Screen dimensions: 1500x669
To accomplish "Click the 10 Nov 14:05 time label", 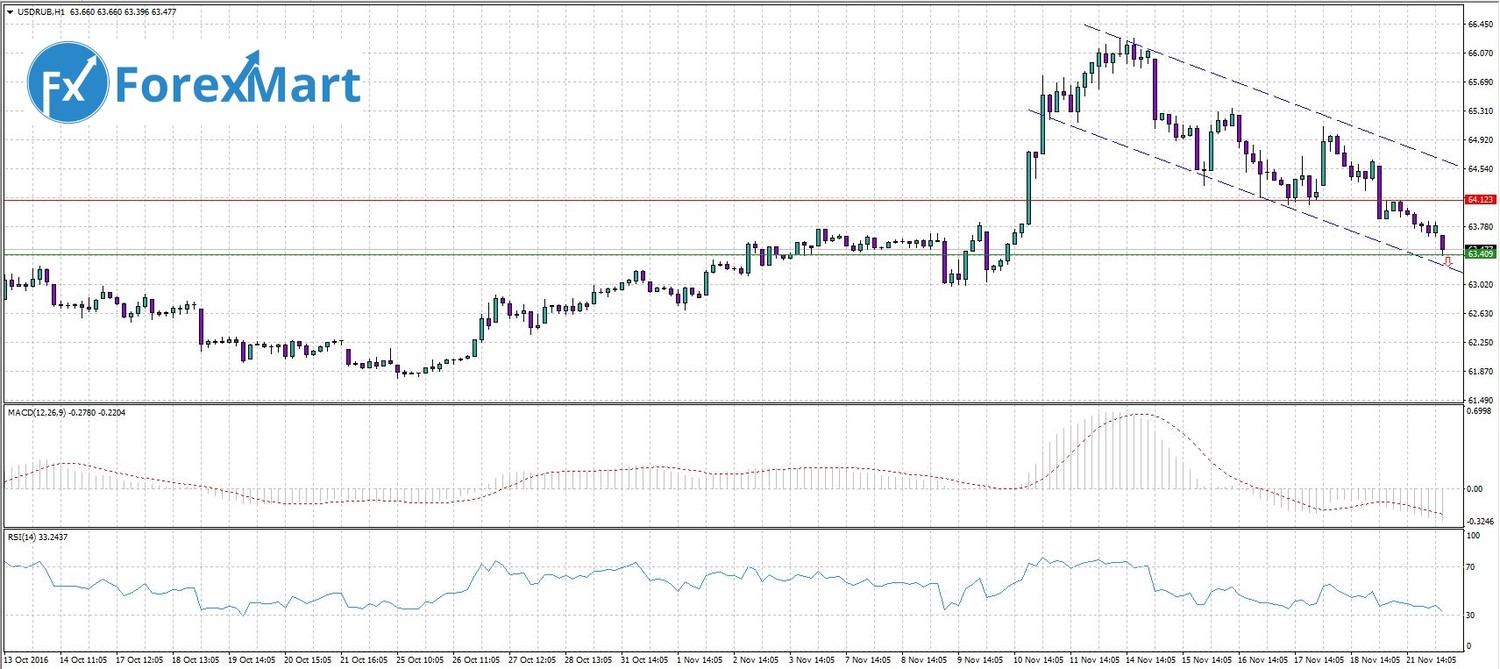I will (1035, 660).
